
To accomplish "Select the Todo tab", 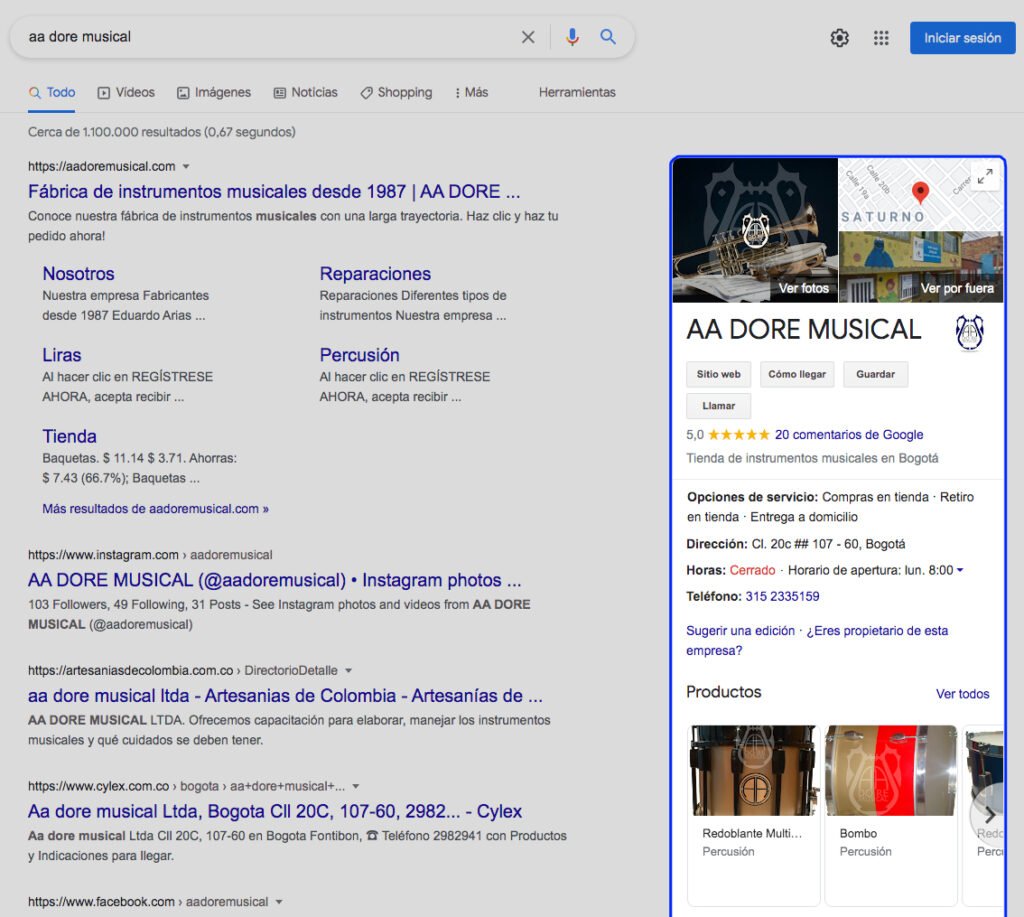I will coord(52,92).
